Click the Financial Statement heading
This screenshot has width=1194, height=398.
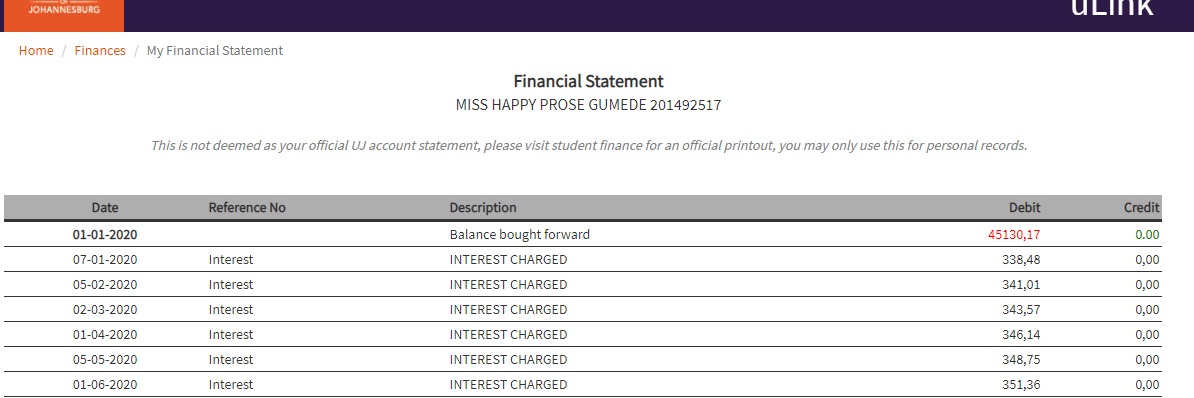click(x=589, y=81)
